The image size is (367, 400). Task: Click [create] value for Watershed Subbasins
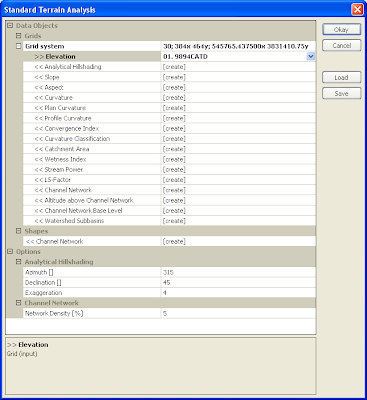(x=174, y=221)
